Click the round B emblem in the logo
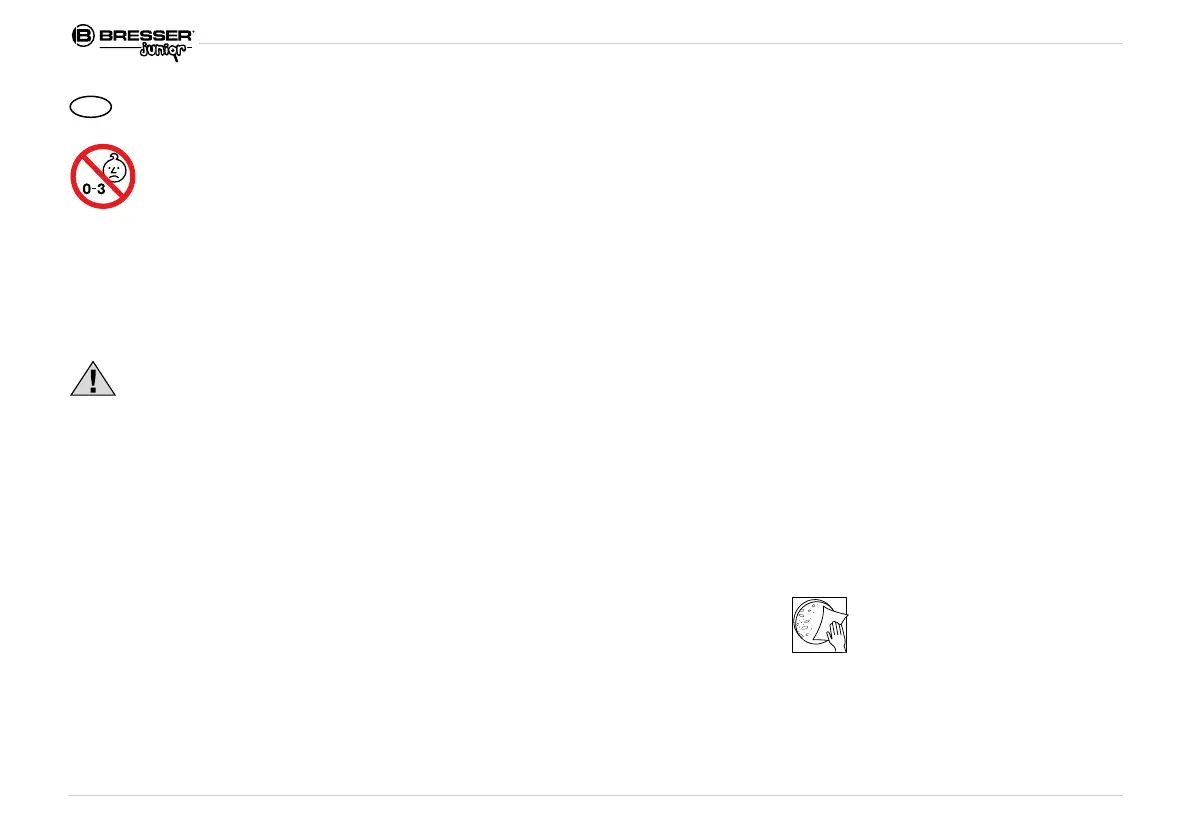 [82, 36]
